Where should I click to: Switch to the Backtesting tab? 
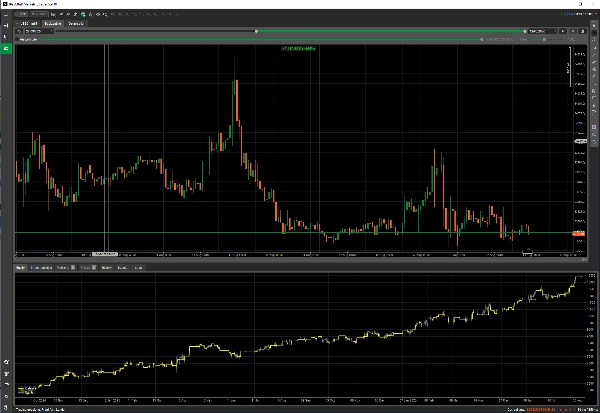pyautogui.click(x=53, y=24)
